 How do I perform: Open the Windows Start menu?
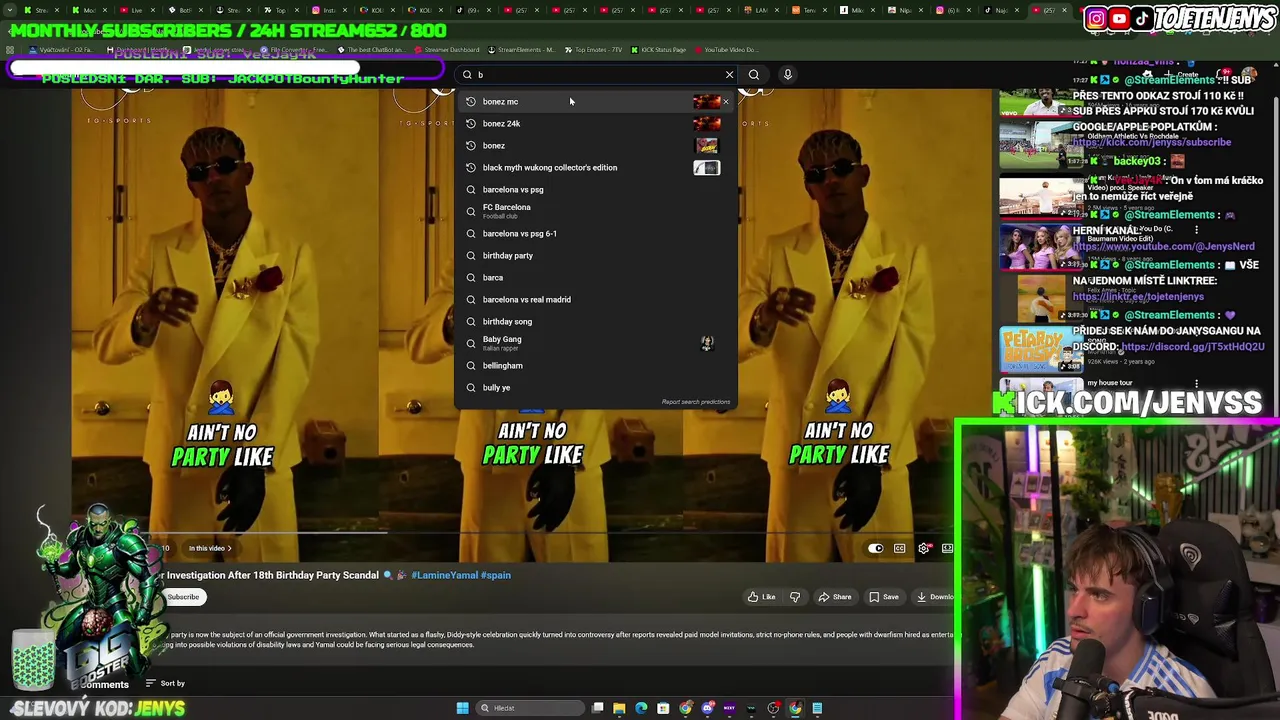point(462,708)
